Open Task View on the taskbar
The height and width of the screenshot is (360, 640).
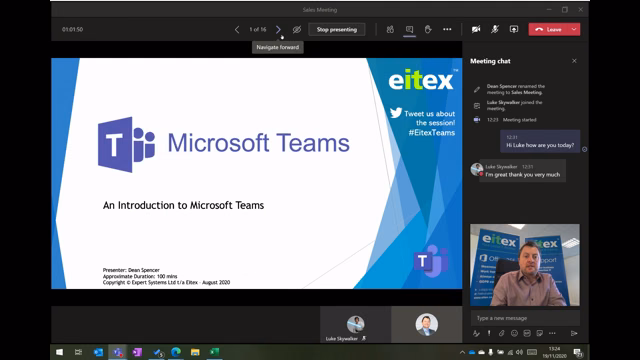pyautogui.click(x=78, y=352)
